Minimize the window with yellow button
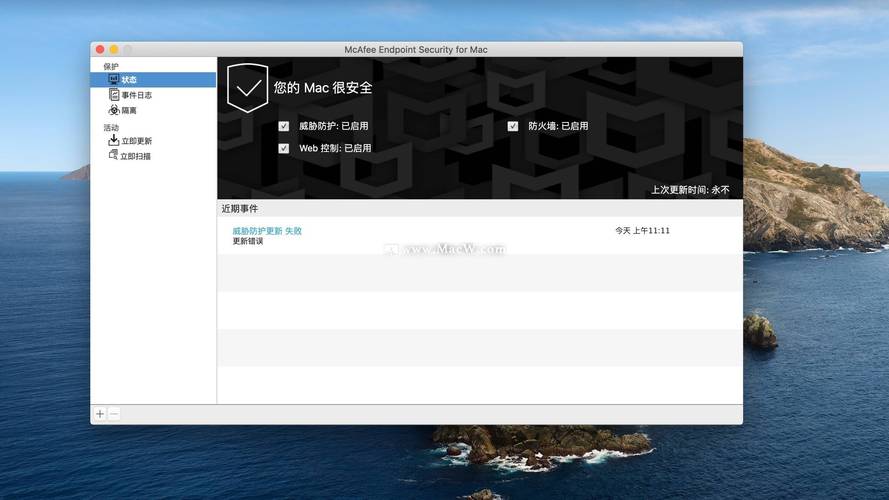The width and height of the screenshot is (889, 500). click(x=114, y=49)
